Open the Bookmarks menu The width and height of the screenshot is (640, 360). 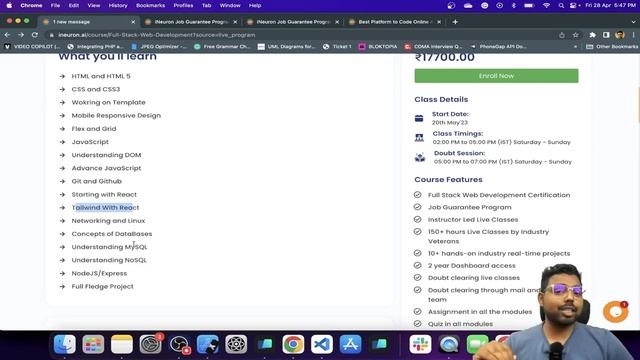[151, 6]
